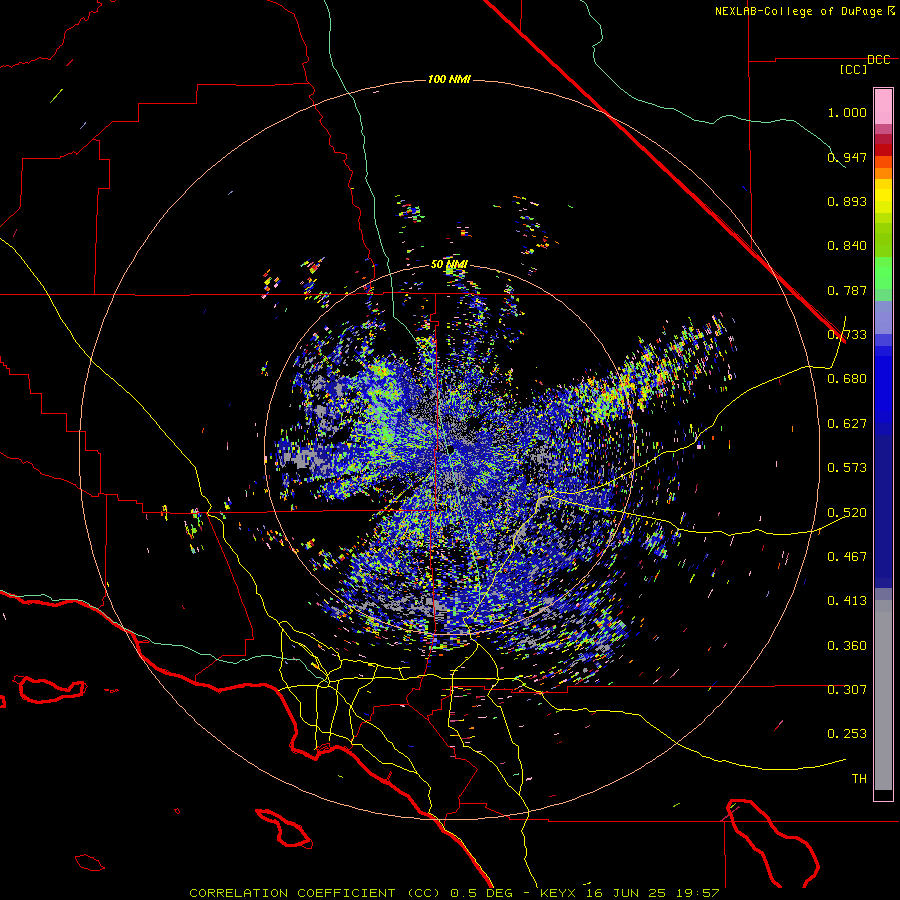Click the 0.840 legend value

coord(847,246)
